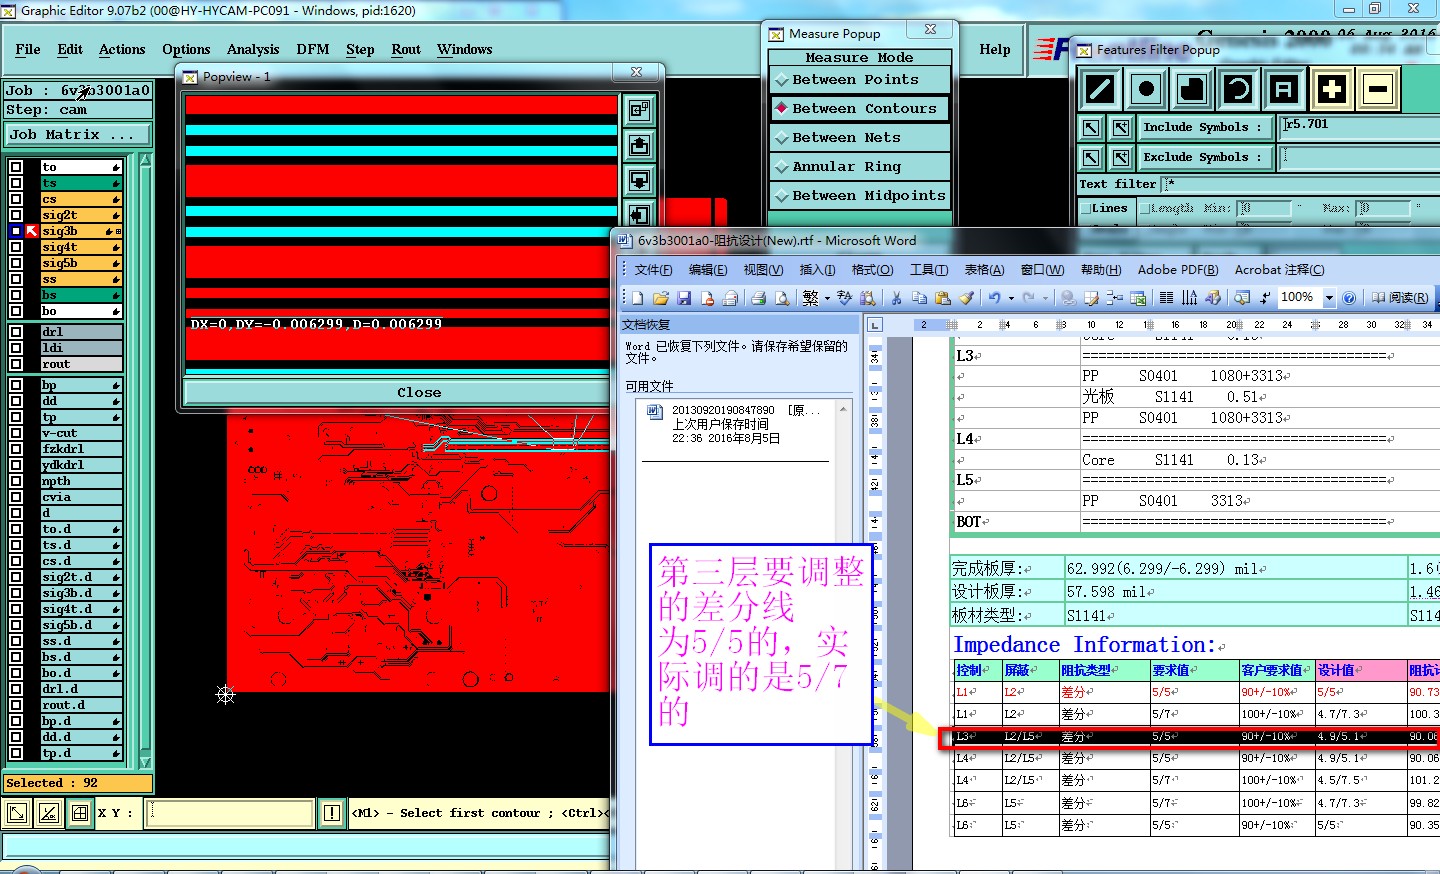Toggle checkbox for layer 'ts'
This screenshot has height=874, width=1440.
click(x=16, y=183)
